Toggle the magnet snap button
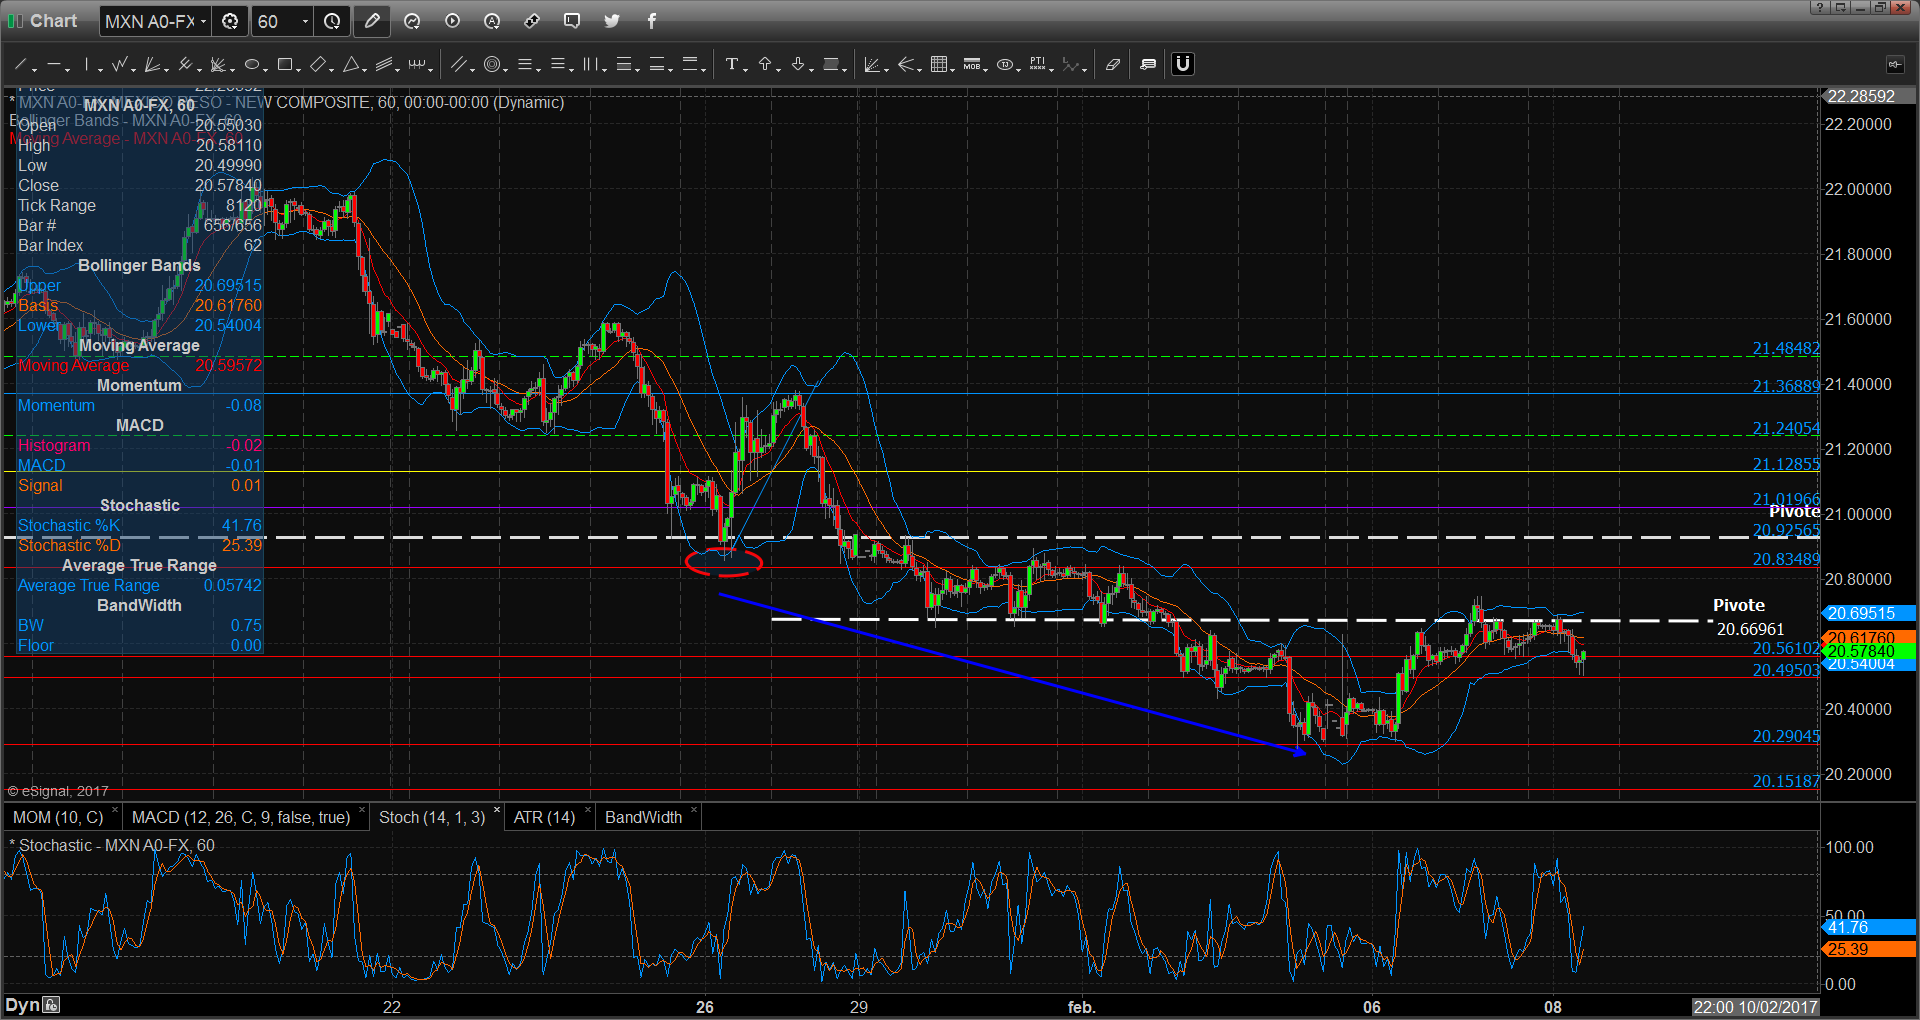The image size is (1920, 1020). coord(1183,64)
